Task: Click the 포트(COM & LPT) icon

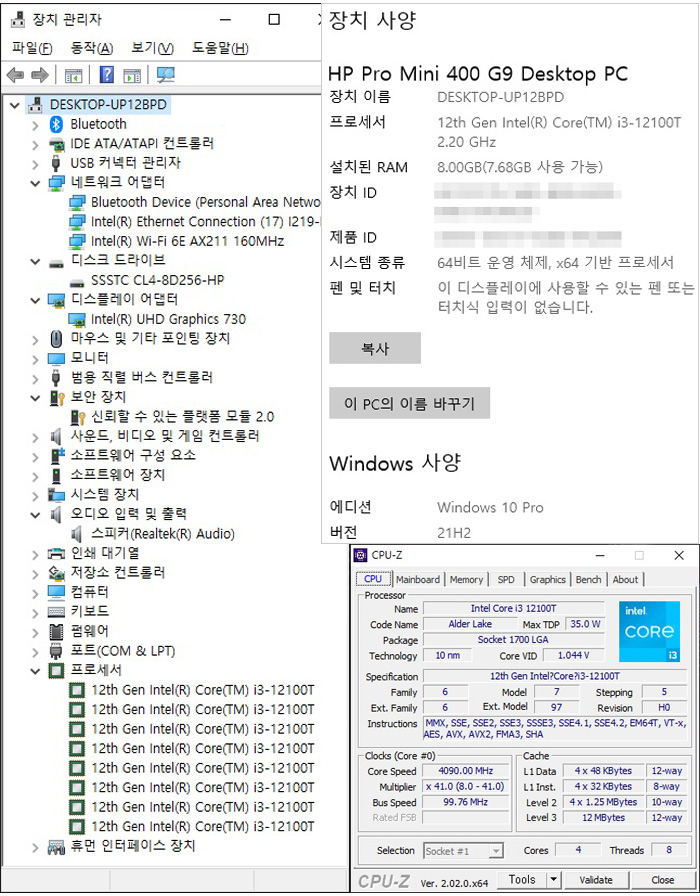Action: tap(56, 651)
